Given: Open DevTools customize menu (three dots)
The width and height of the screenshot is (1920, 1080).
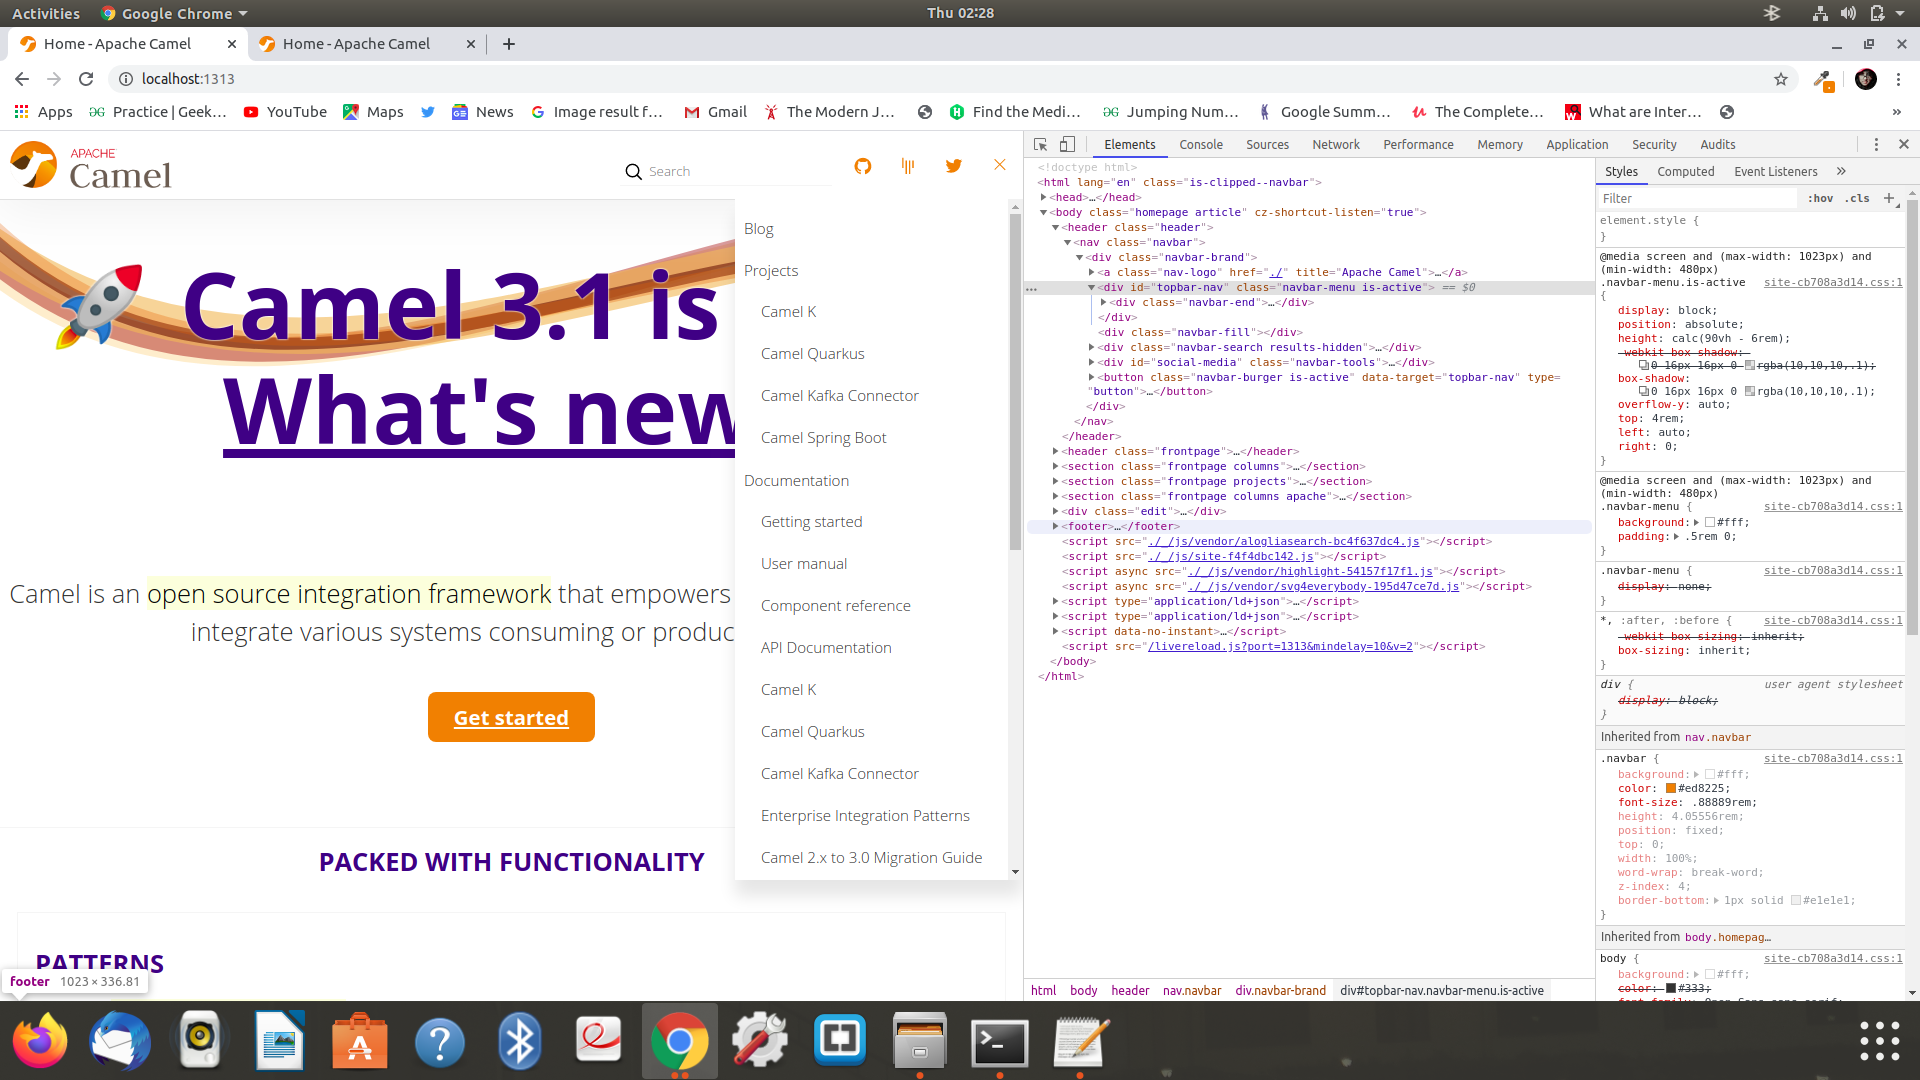Looking at the screenshot, I should coord(1876,145).
